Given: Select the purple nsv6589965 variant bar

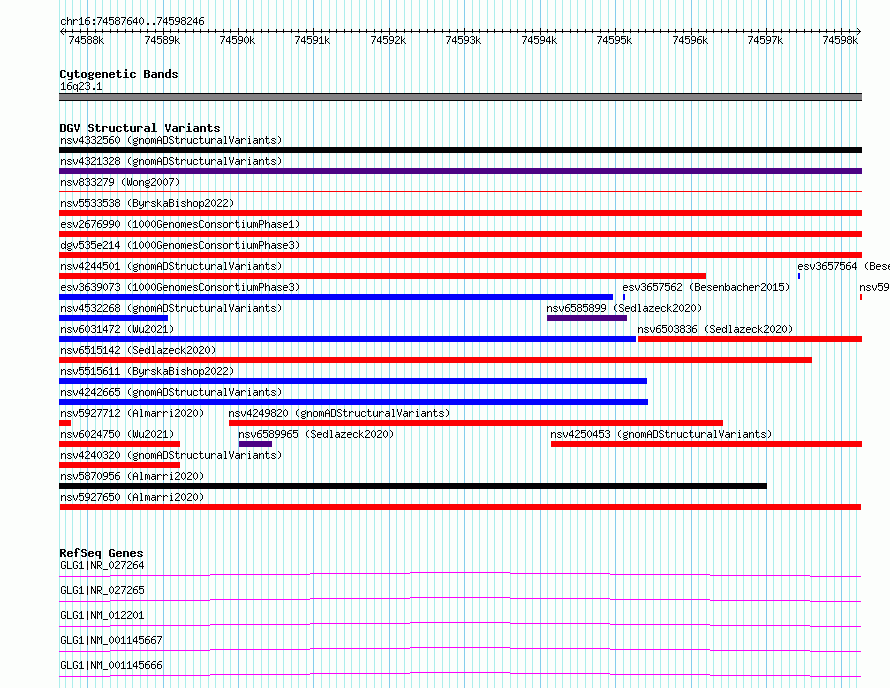Looking at the screenshot, I should 255,444.
